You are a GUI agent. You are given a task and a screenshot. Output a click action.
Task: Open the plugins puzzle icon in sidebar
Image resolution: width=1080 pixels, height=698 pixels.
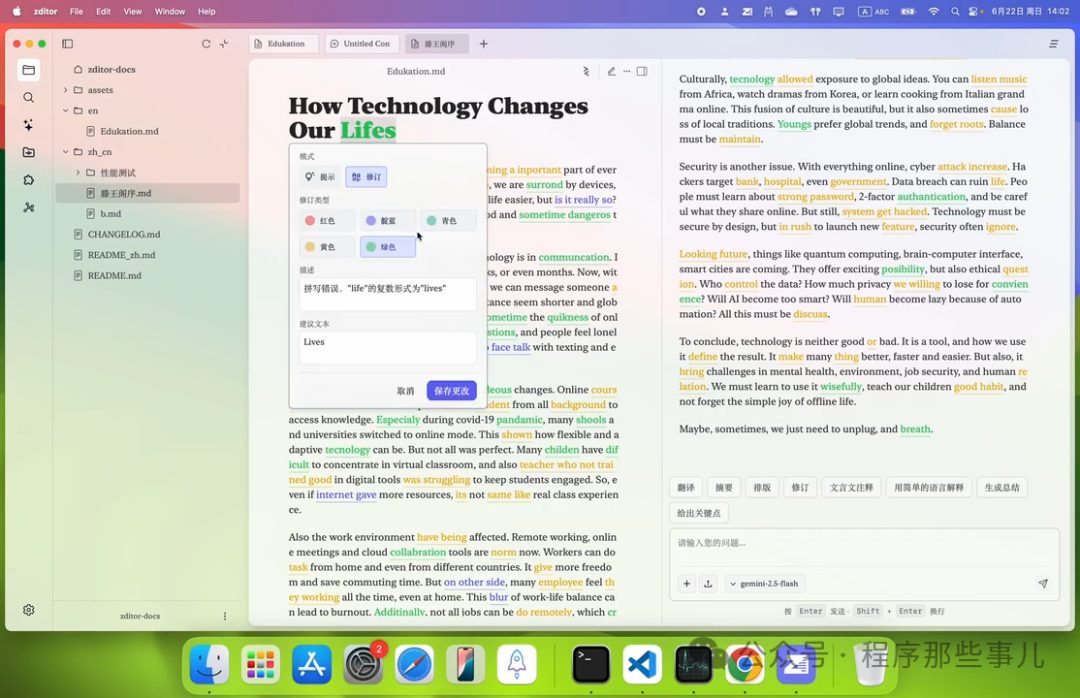pos(28,180)
